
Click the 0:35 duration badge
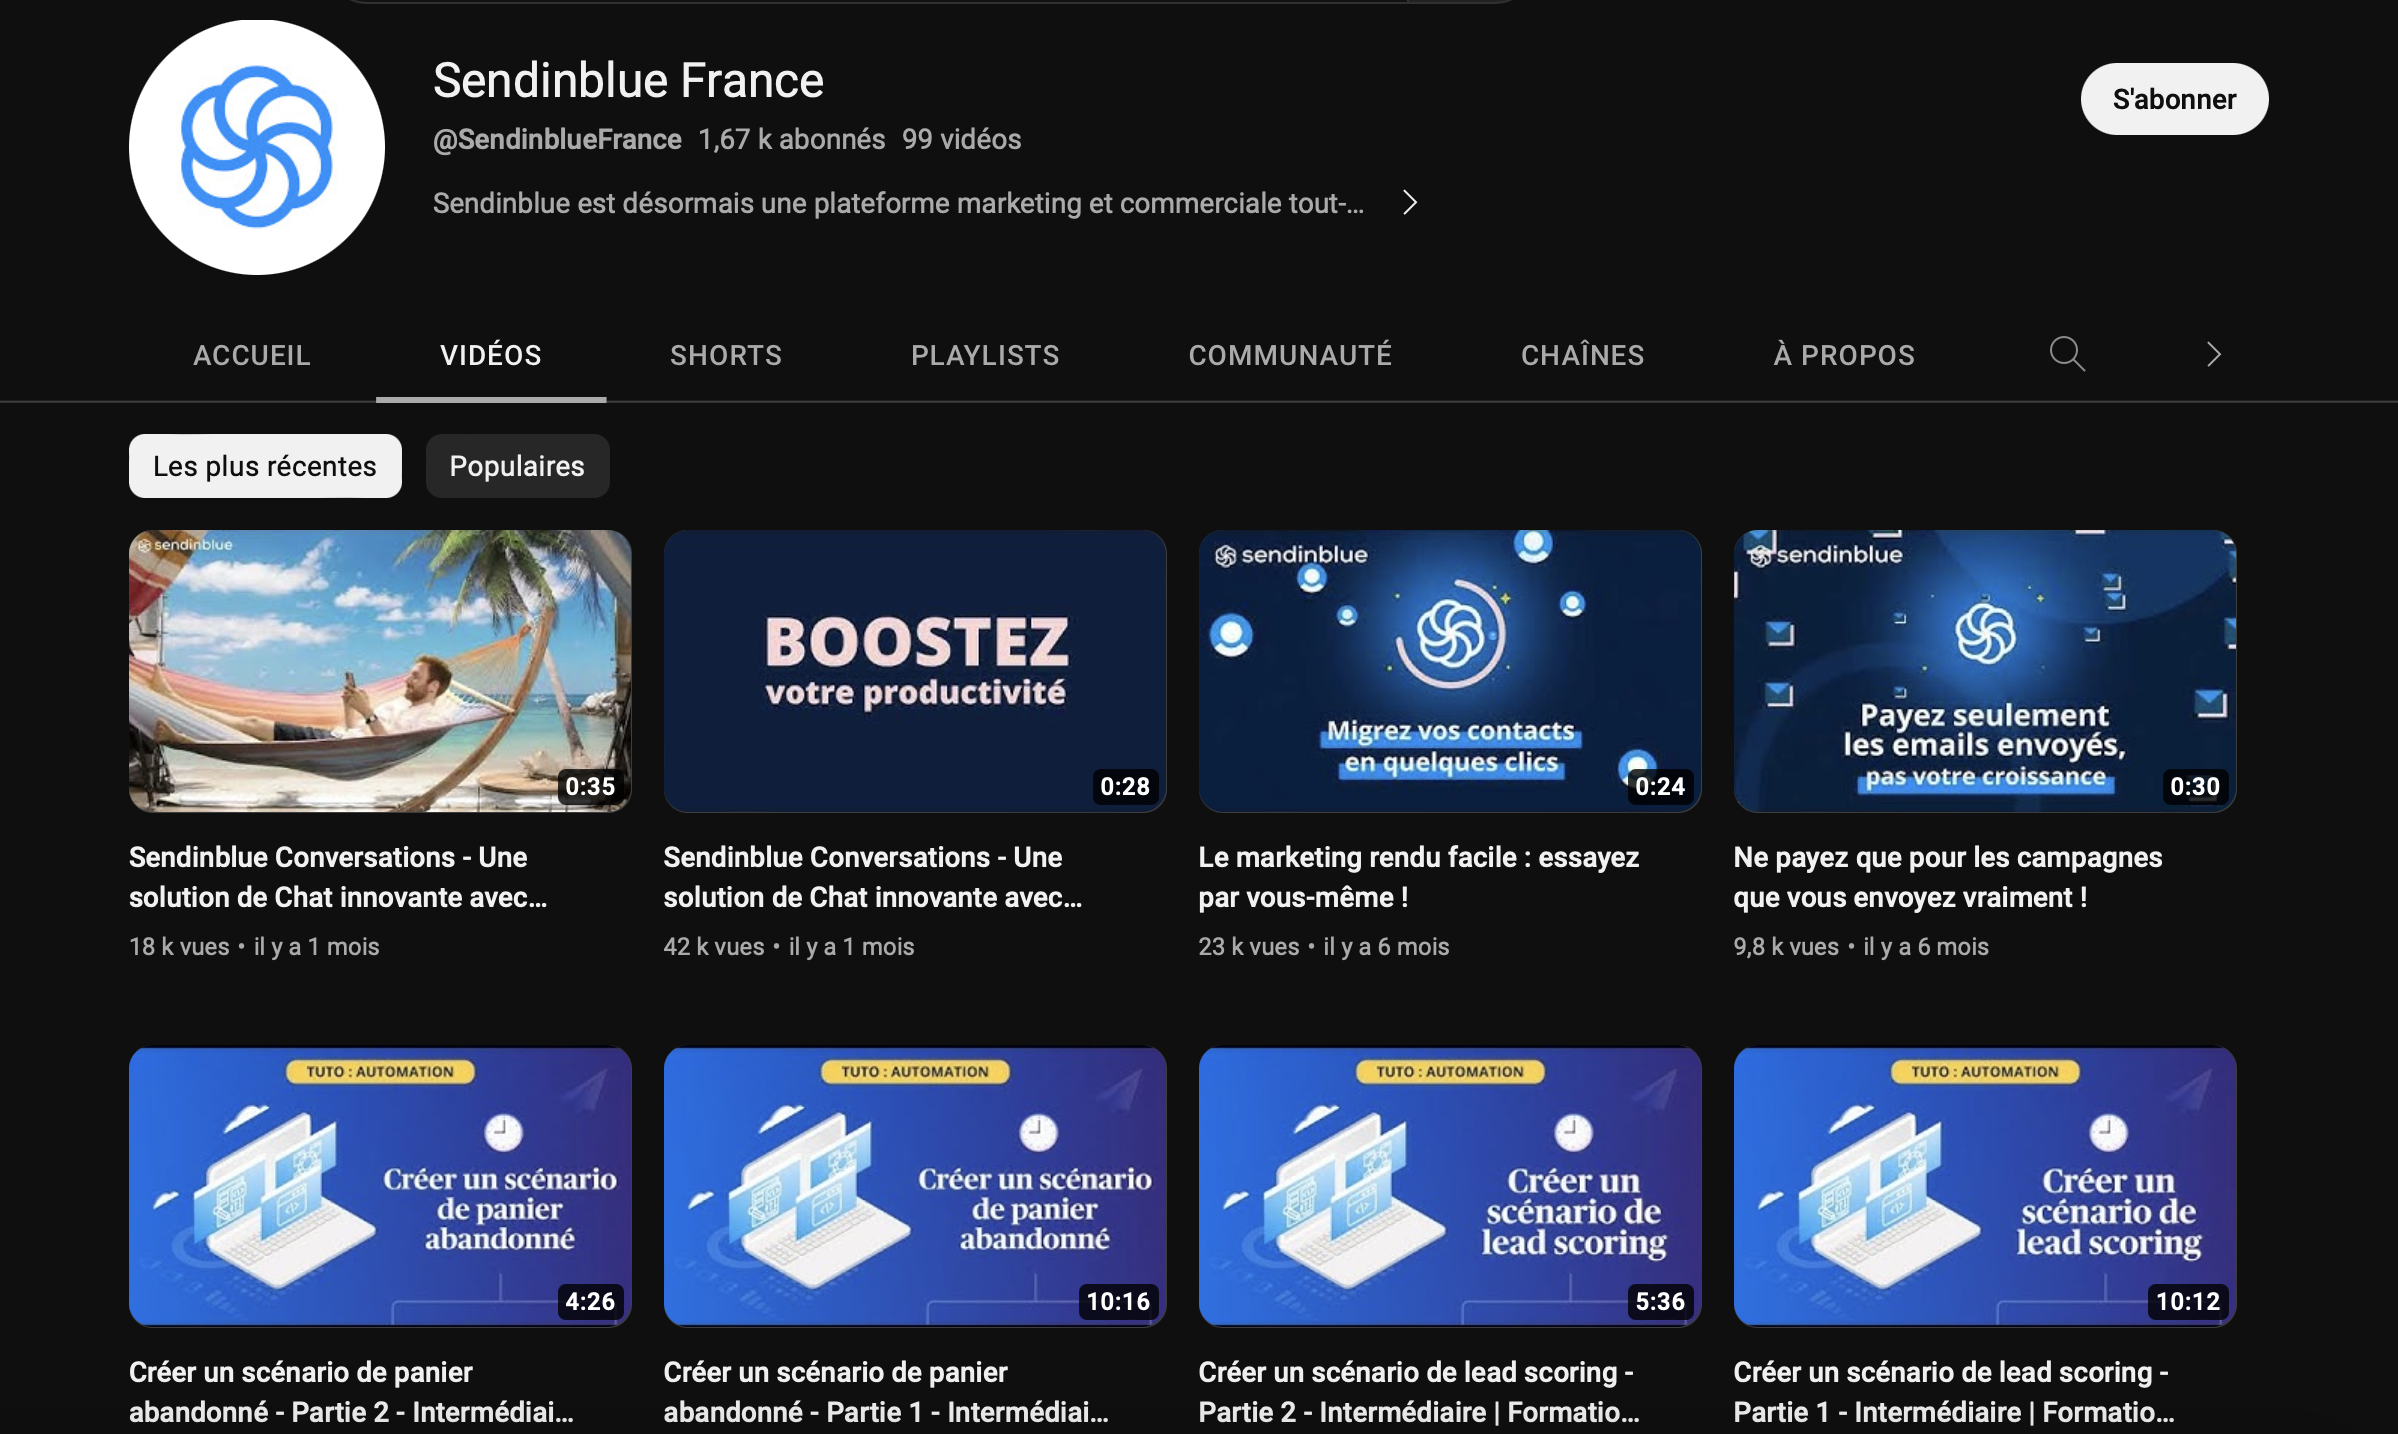point(590,786)
